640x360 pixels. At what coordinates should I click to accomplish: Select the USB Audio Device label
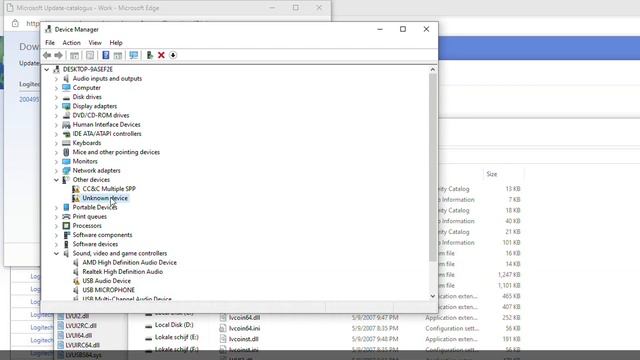[x=107, y=281]
